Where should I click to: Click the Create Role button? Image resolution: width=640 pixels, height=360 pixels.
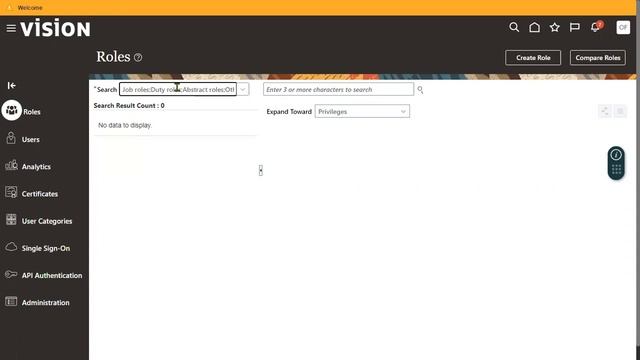point(533,58)
